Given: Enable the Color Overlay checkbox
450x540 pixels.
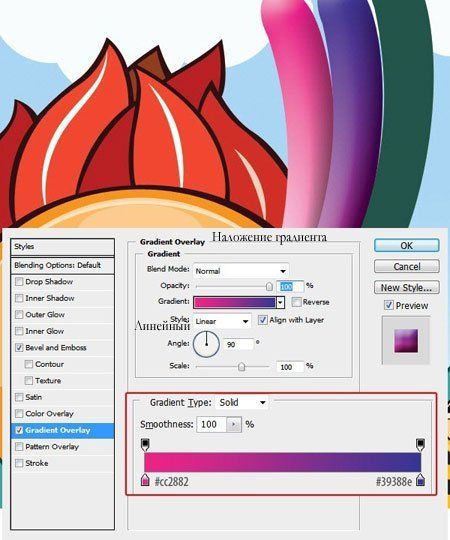Looking at the screenshot, I should point(19,414).
